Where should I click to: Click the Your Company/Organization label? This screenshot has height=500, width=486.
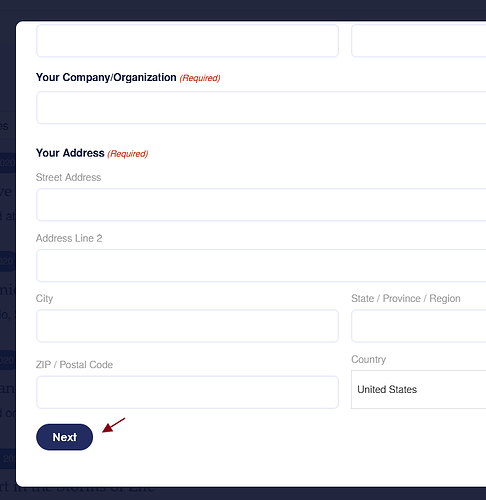[x=106, y=77]
